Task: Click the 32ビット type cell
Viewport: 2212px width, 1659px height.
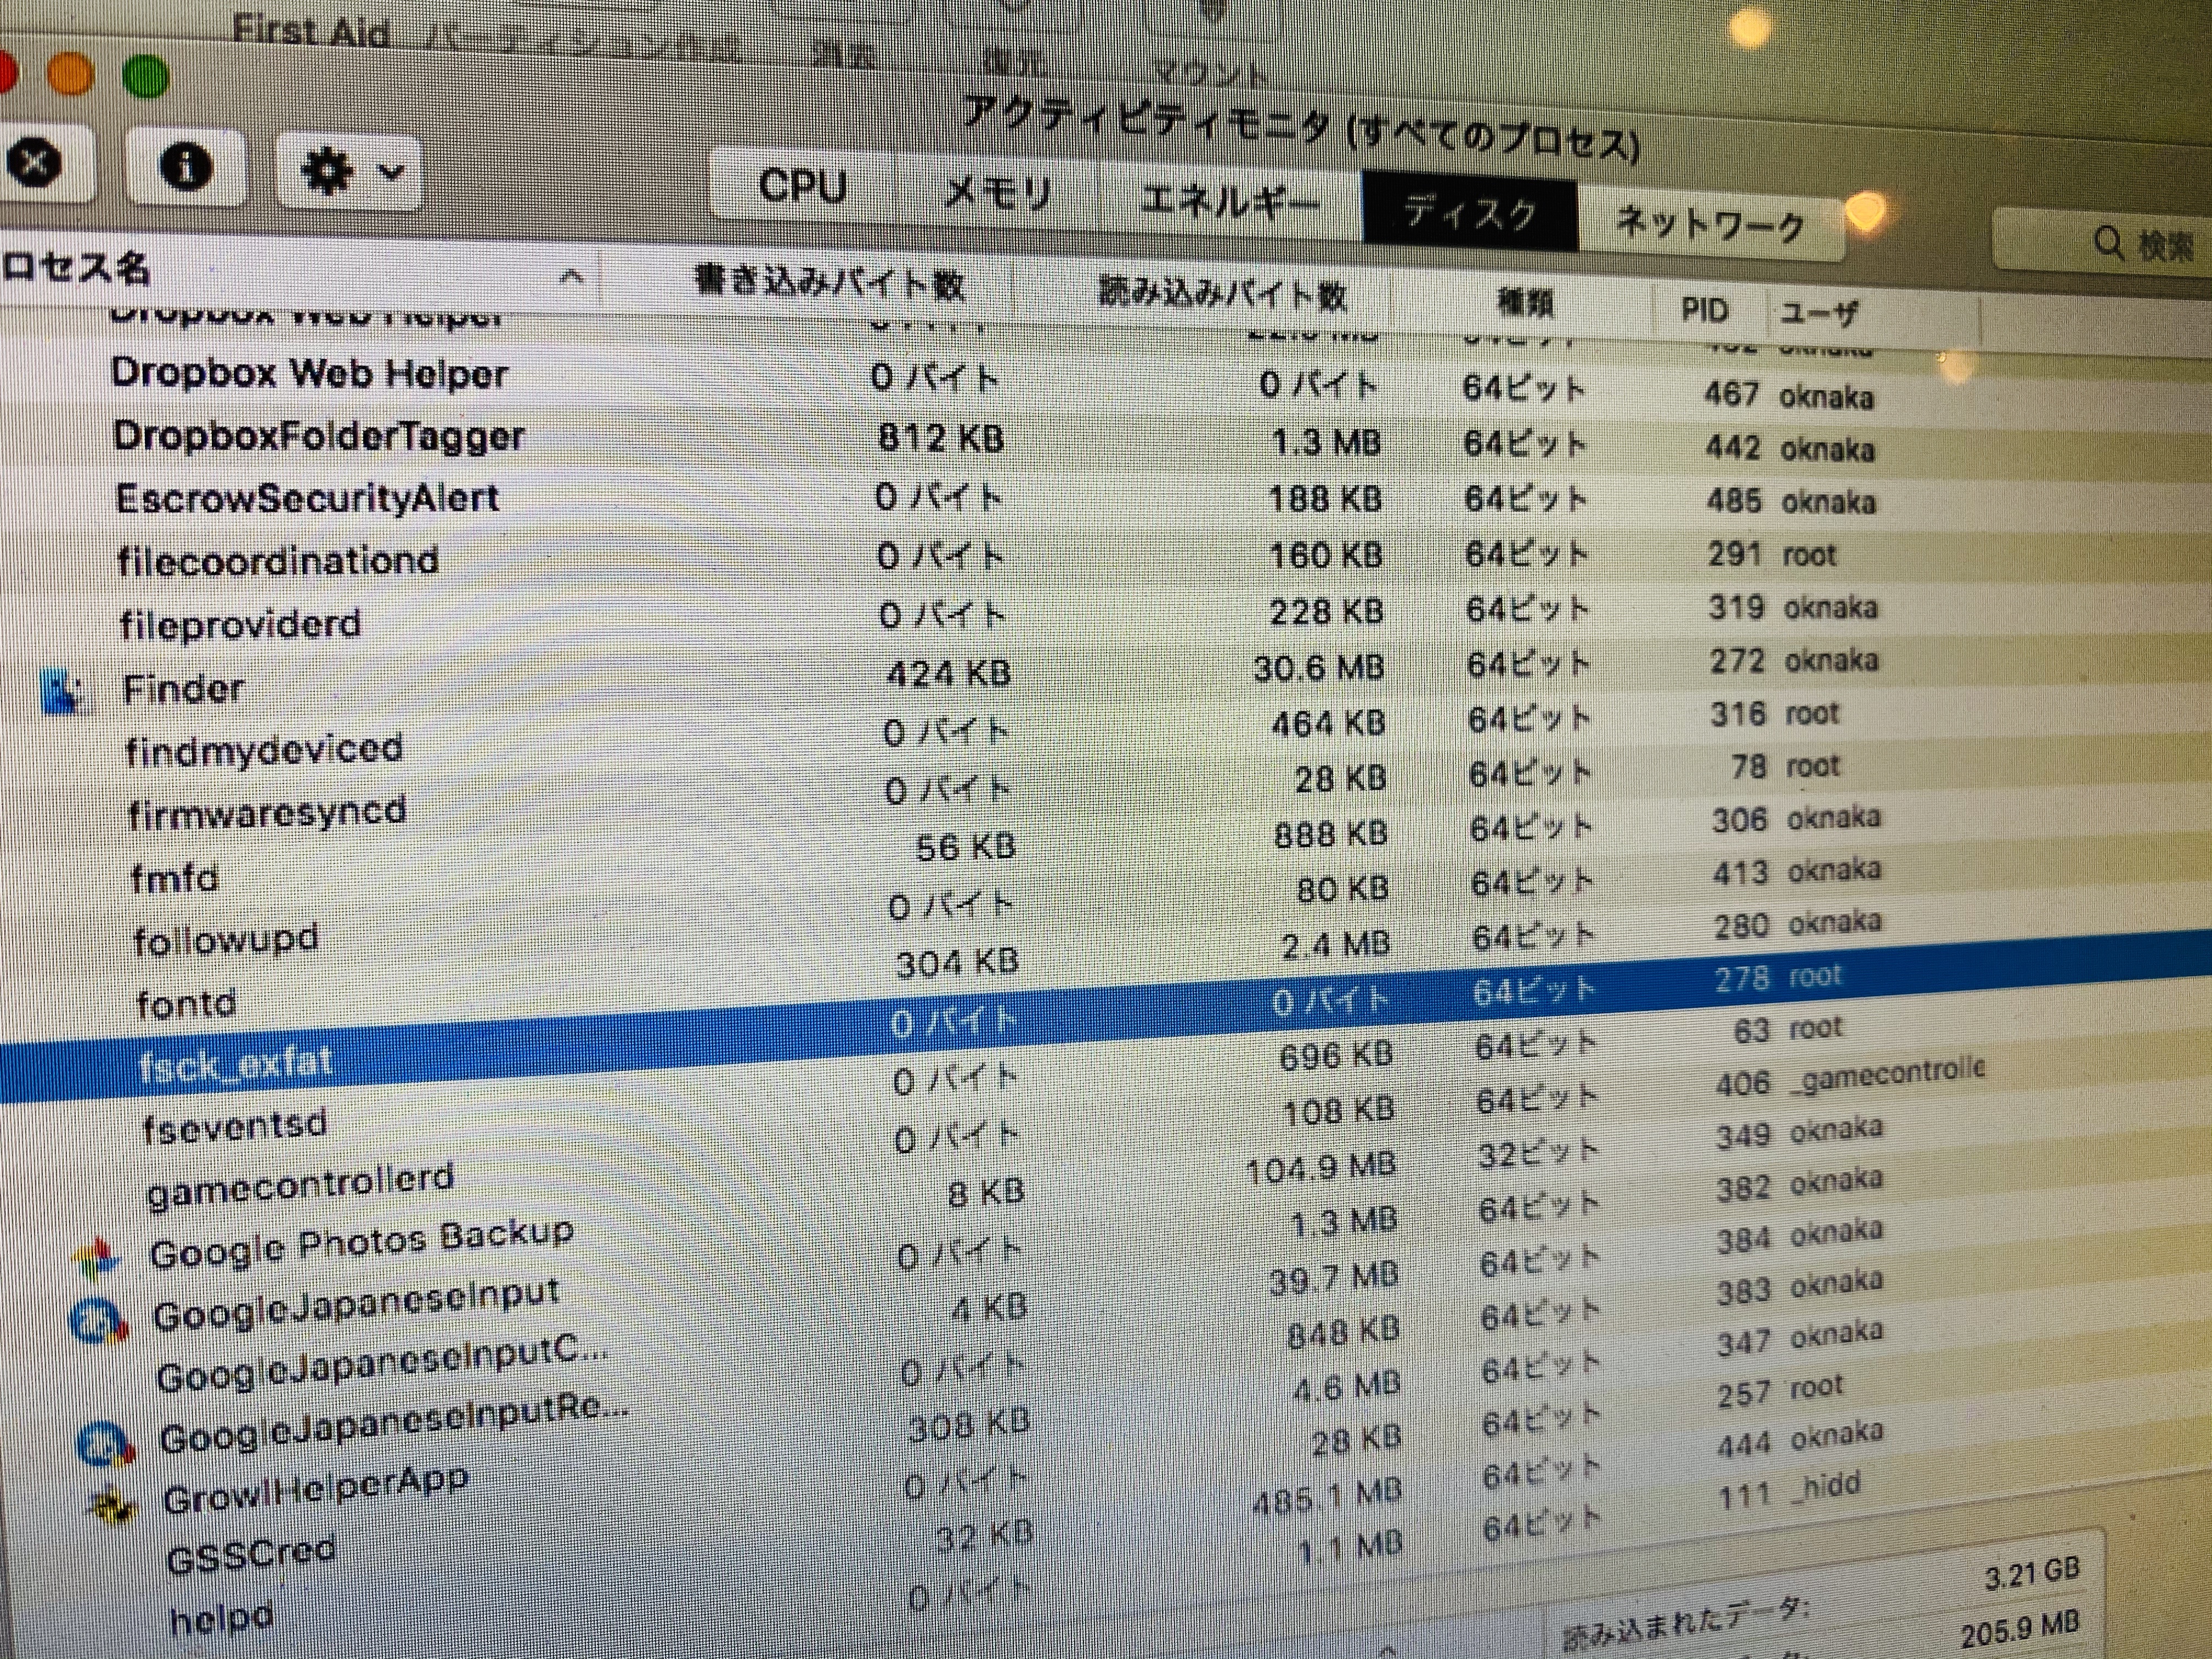Action: [1538, 1153]
